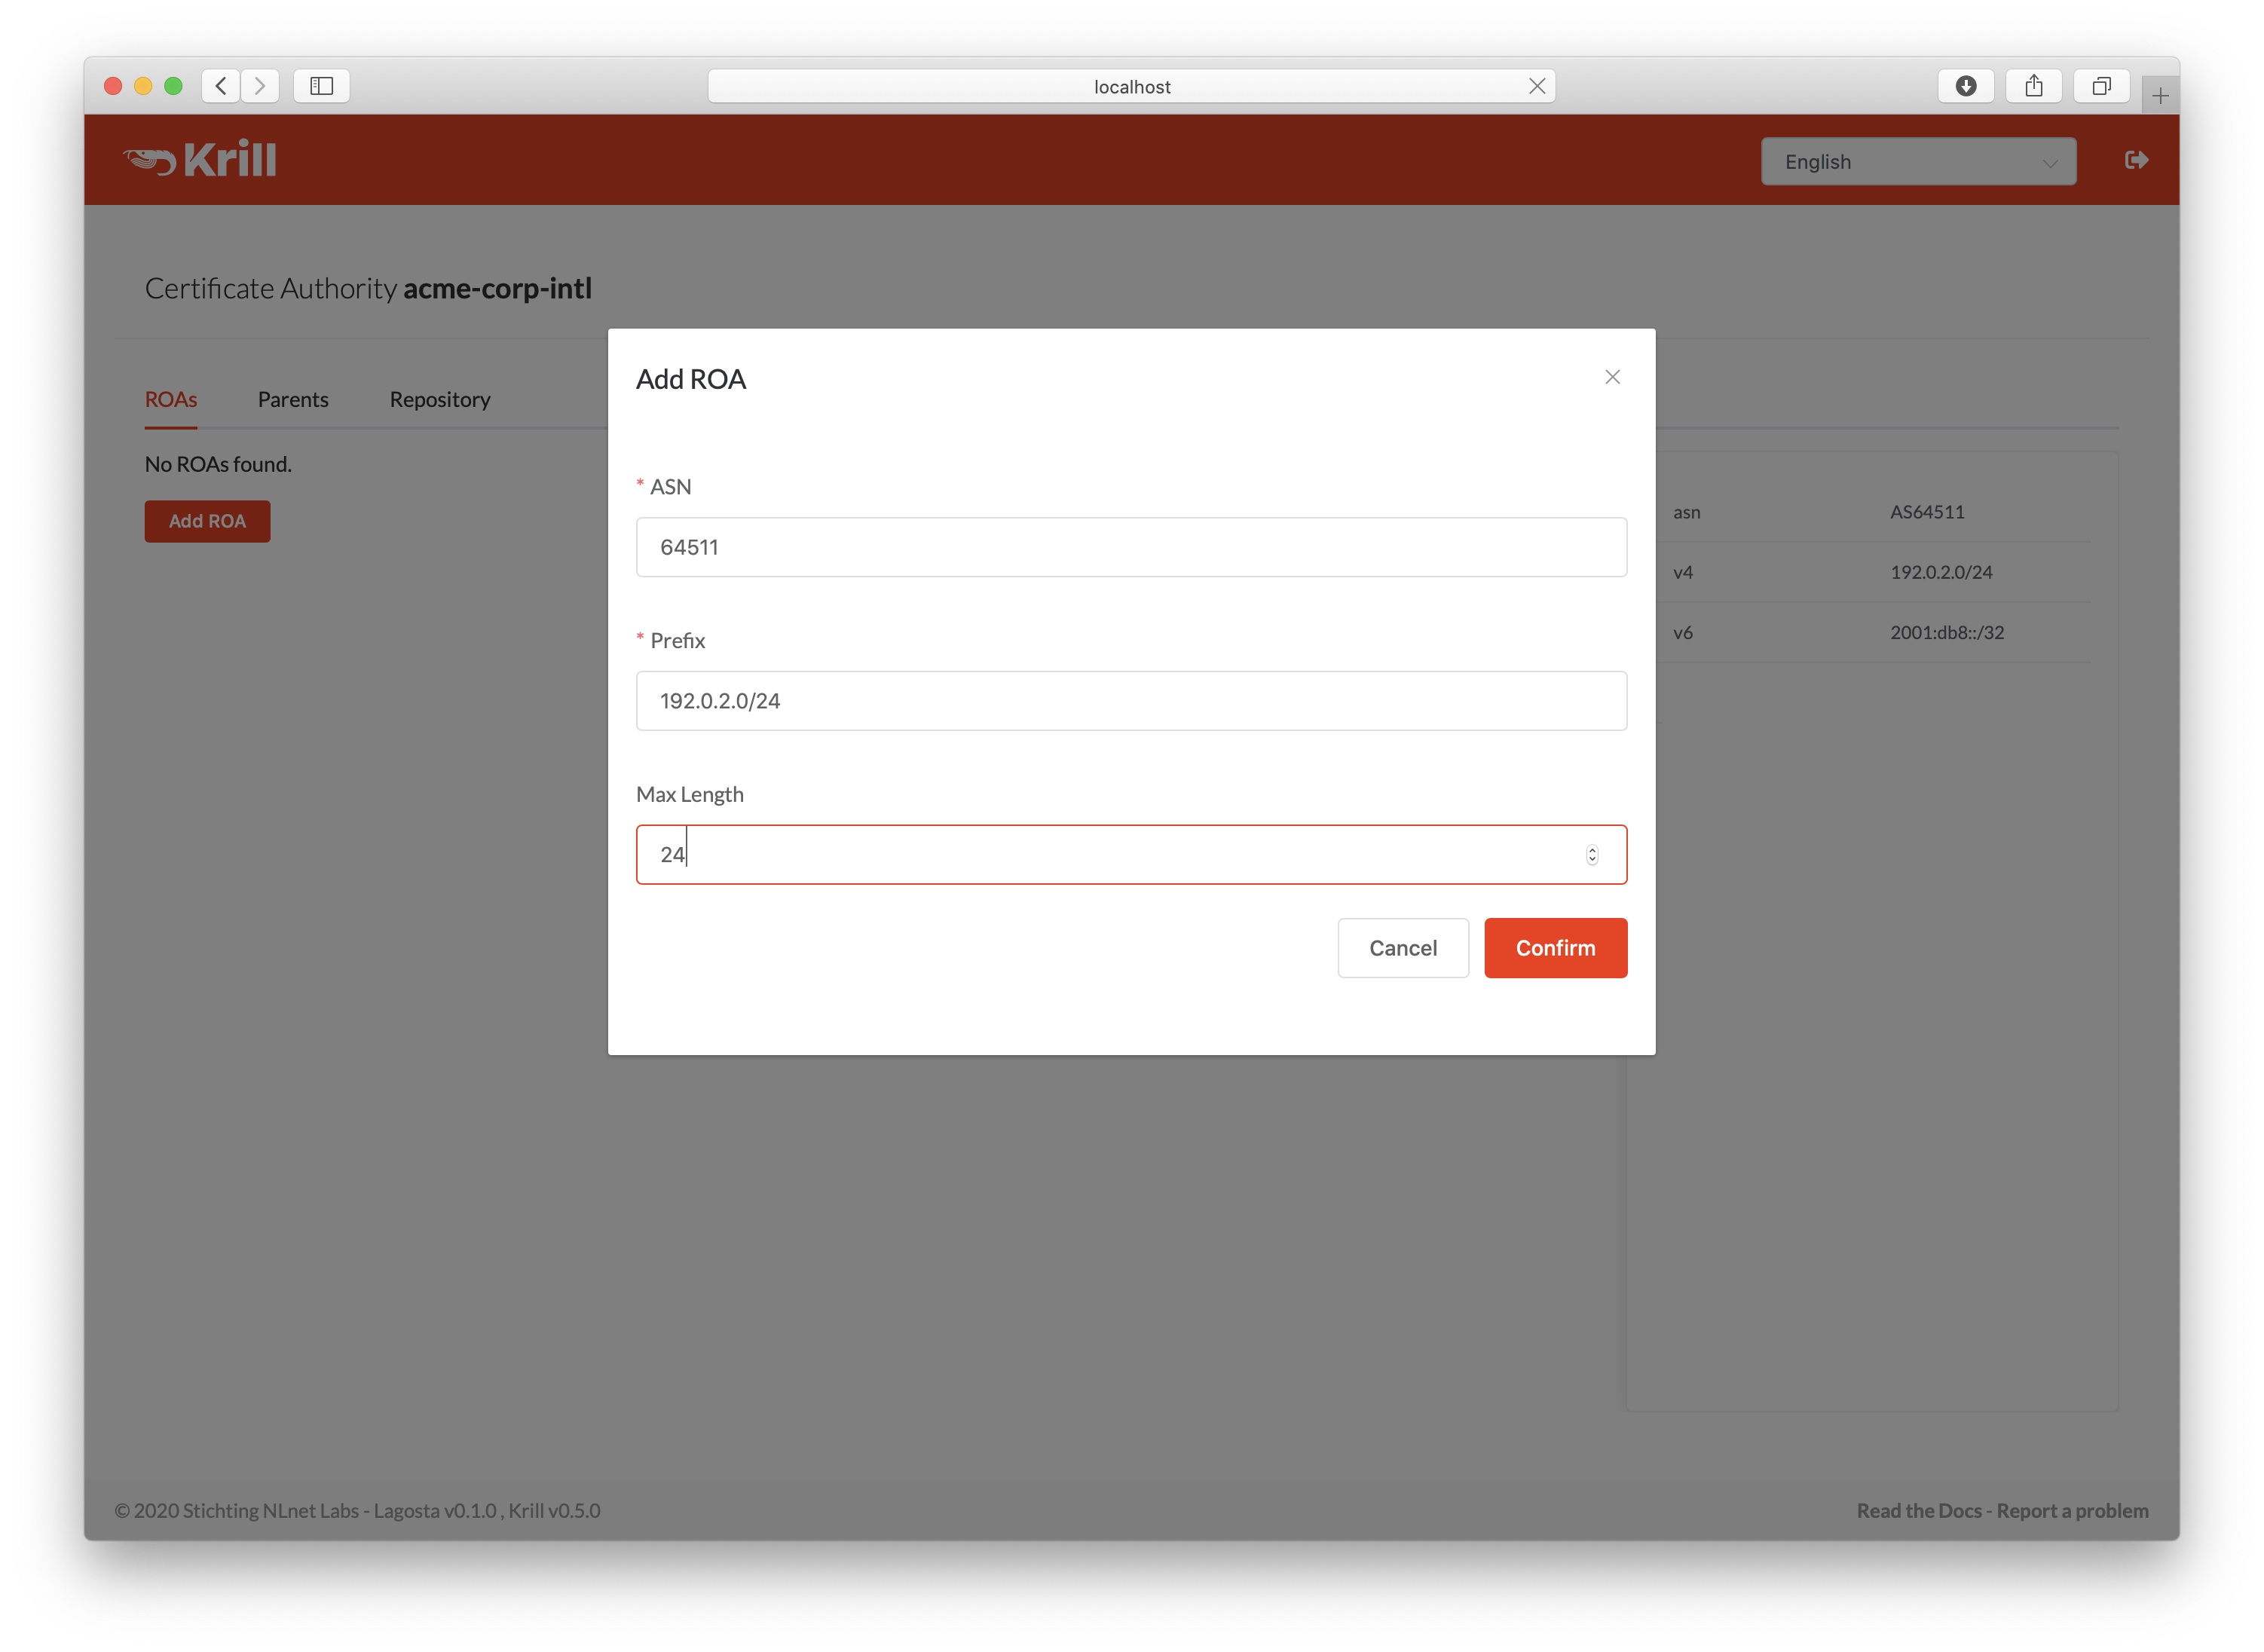Click the v4 row label

[x=1682, y=572]
